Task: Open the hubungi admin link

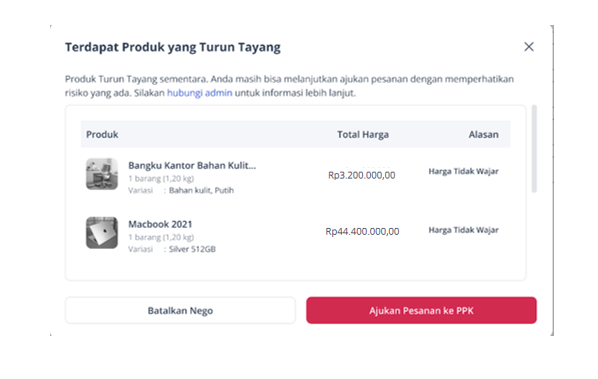Action: coord(199,93)
